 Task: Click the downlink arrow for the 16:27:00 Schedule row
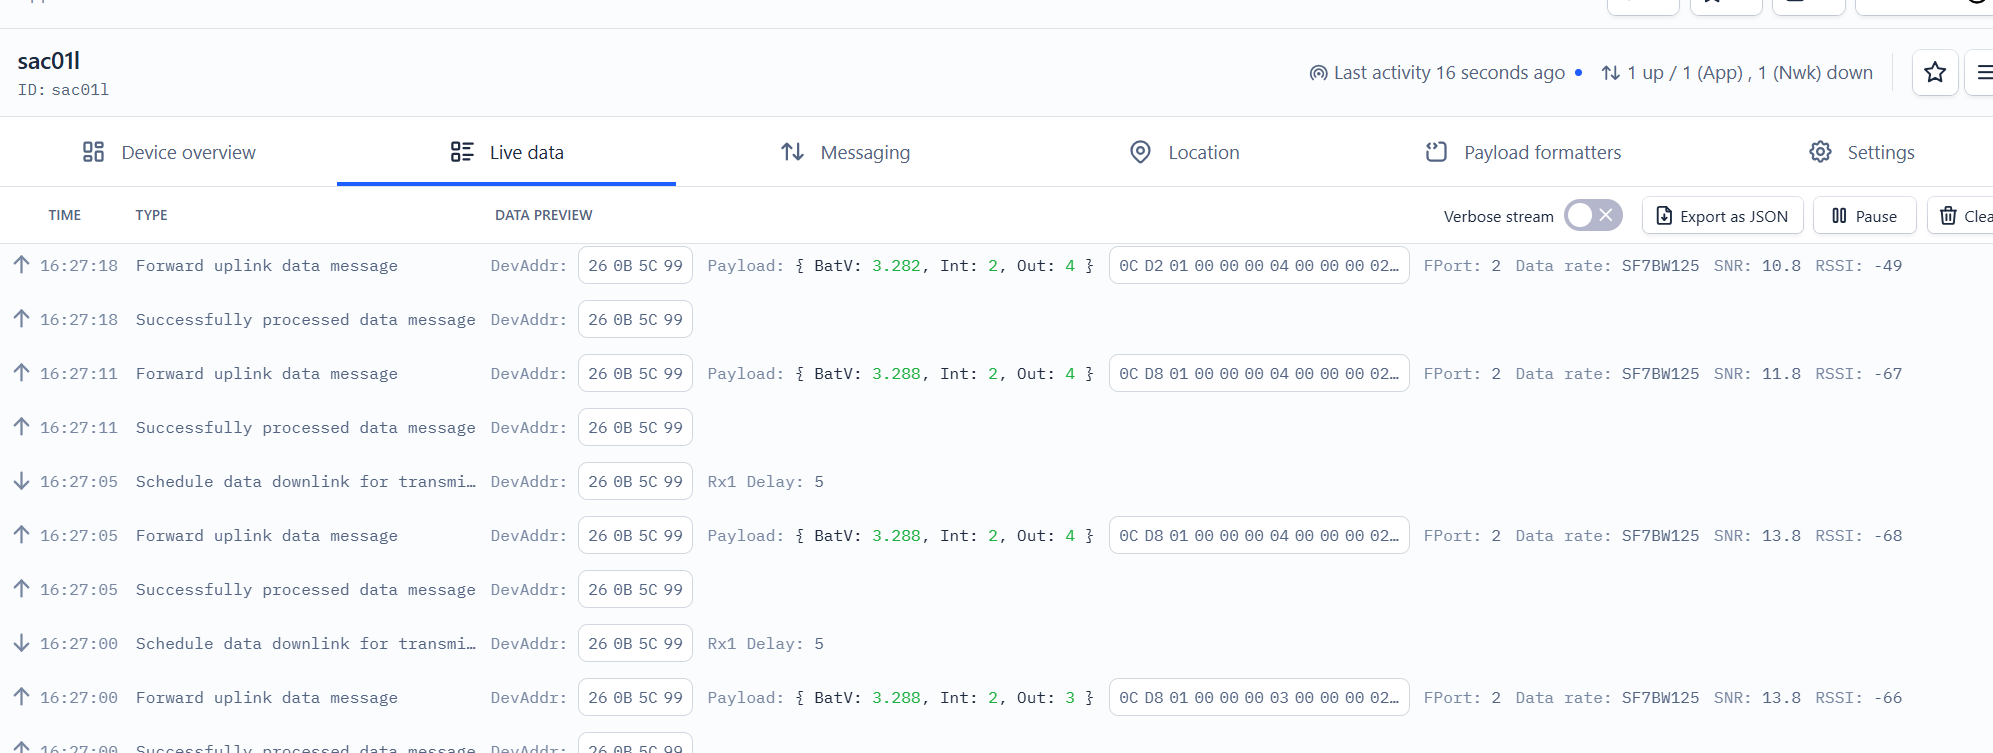(21, 642)
